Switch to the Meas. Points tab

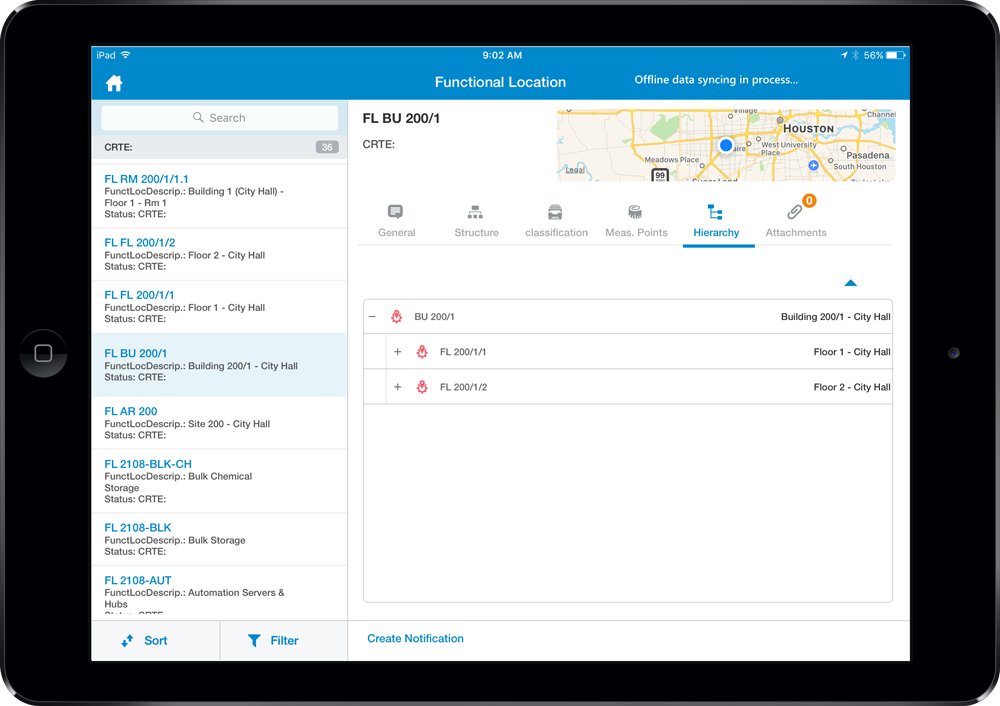(x=636, y=221)
